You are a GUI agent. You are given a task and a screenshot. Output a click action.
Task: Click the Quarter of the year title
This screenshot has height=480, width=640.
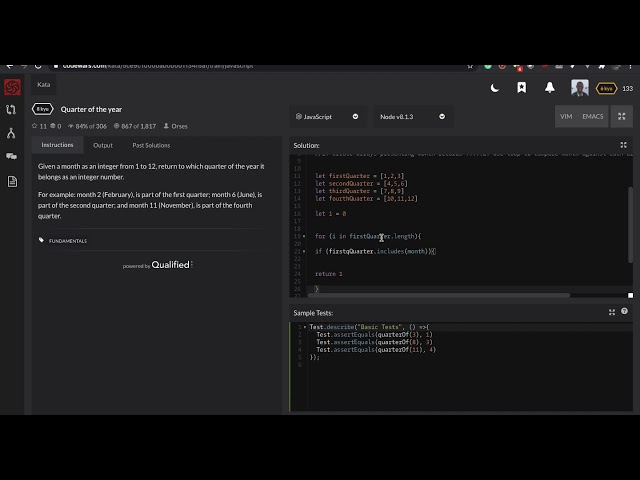91,109
